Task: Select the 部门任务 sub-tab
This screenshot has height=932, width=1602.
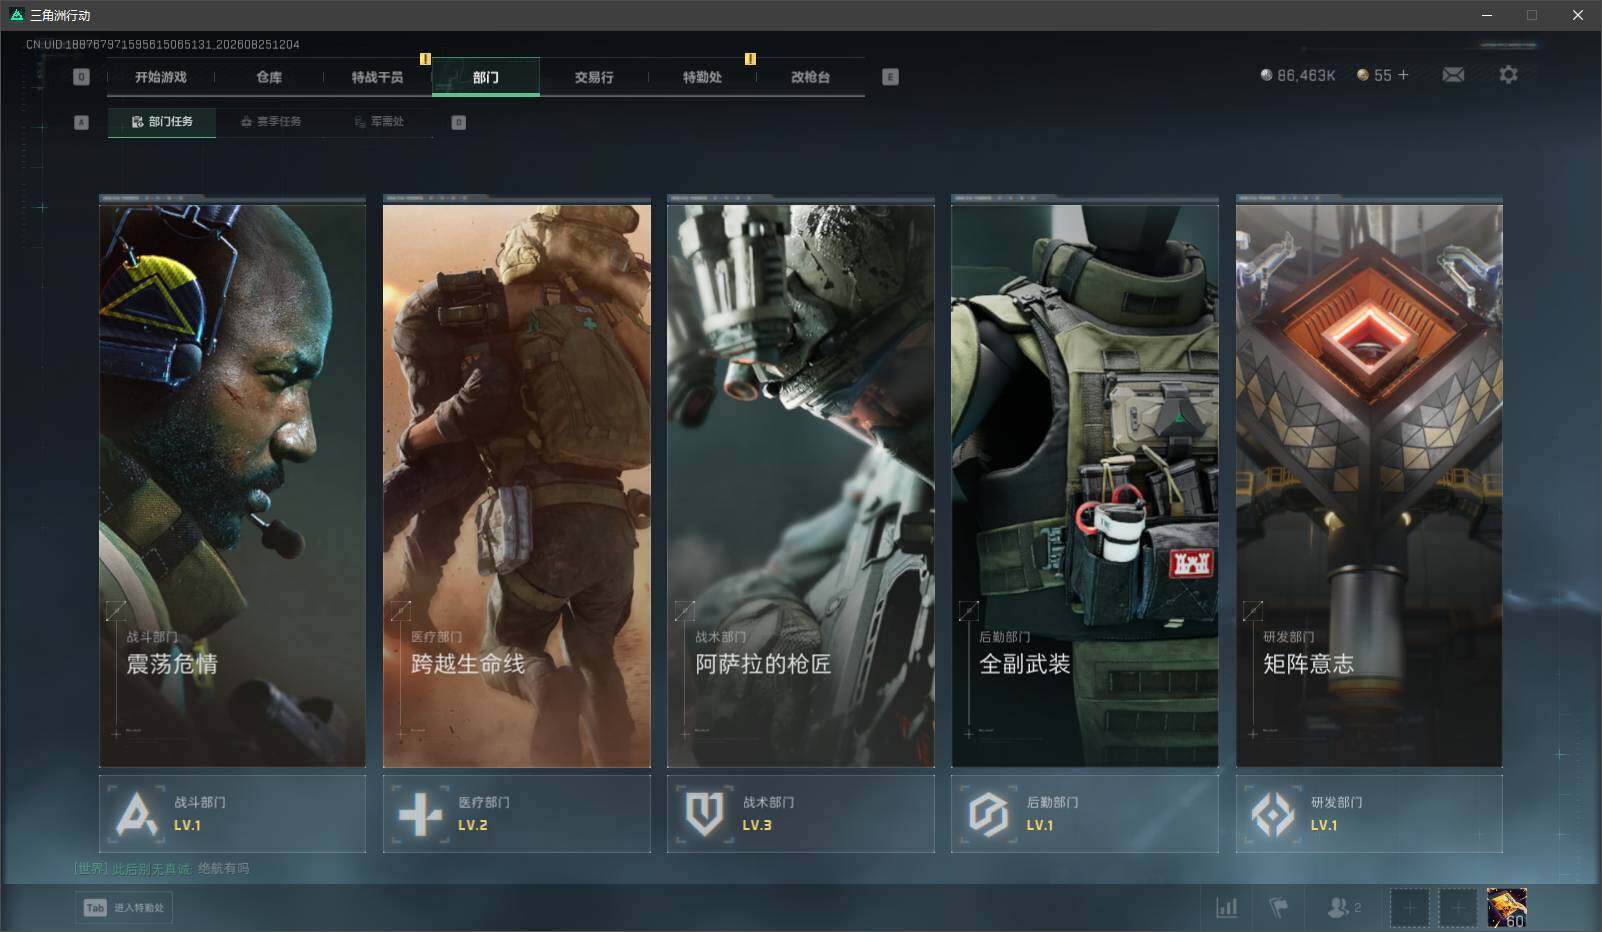Action: (x=162, y=122)
